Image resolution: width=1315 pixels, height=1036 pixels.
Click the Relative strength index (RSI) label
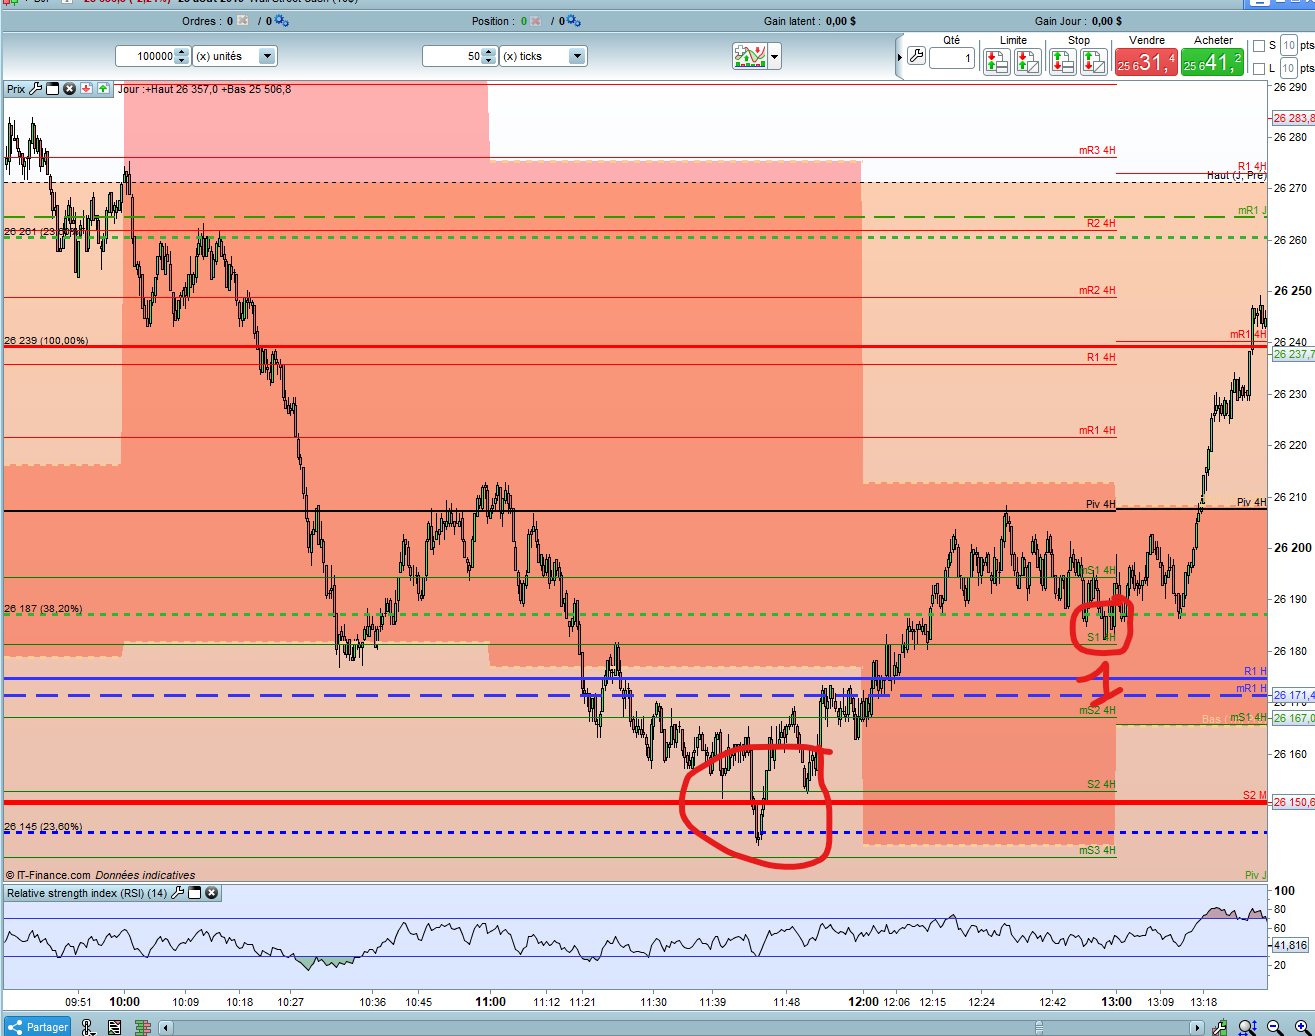point(87,893)
